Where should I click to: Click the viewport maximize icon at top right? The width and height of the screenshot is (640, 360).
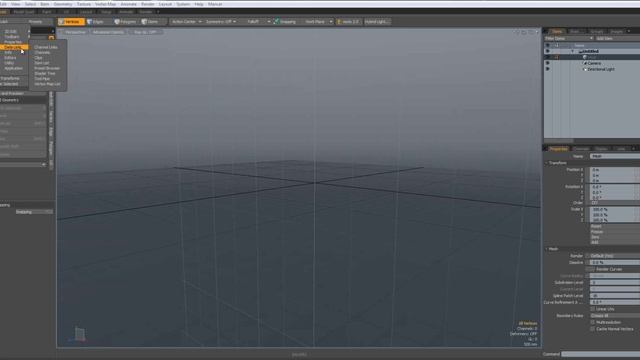coord(531,32)
